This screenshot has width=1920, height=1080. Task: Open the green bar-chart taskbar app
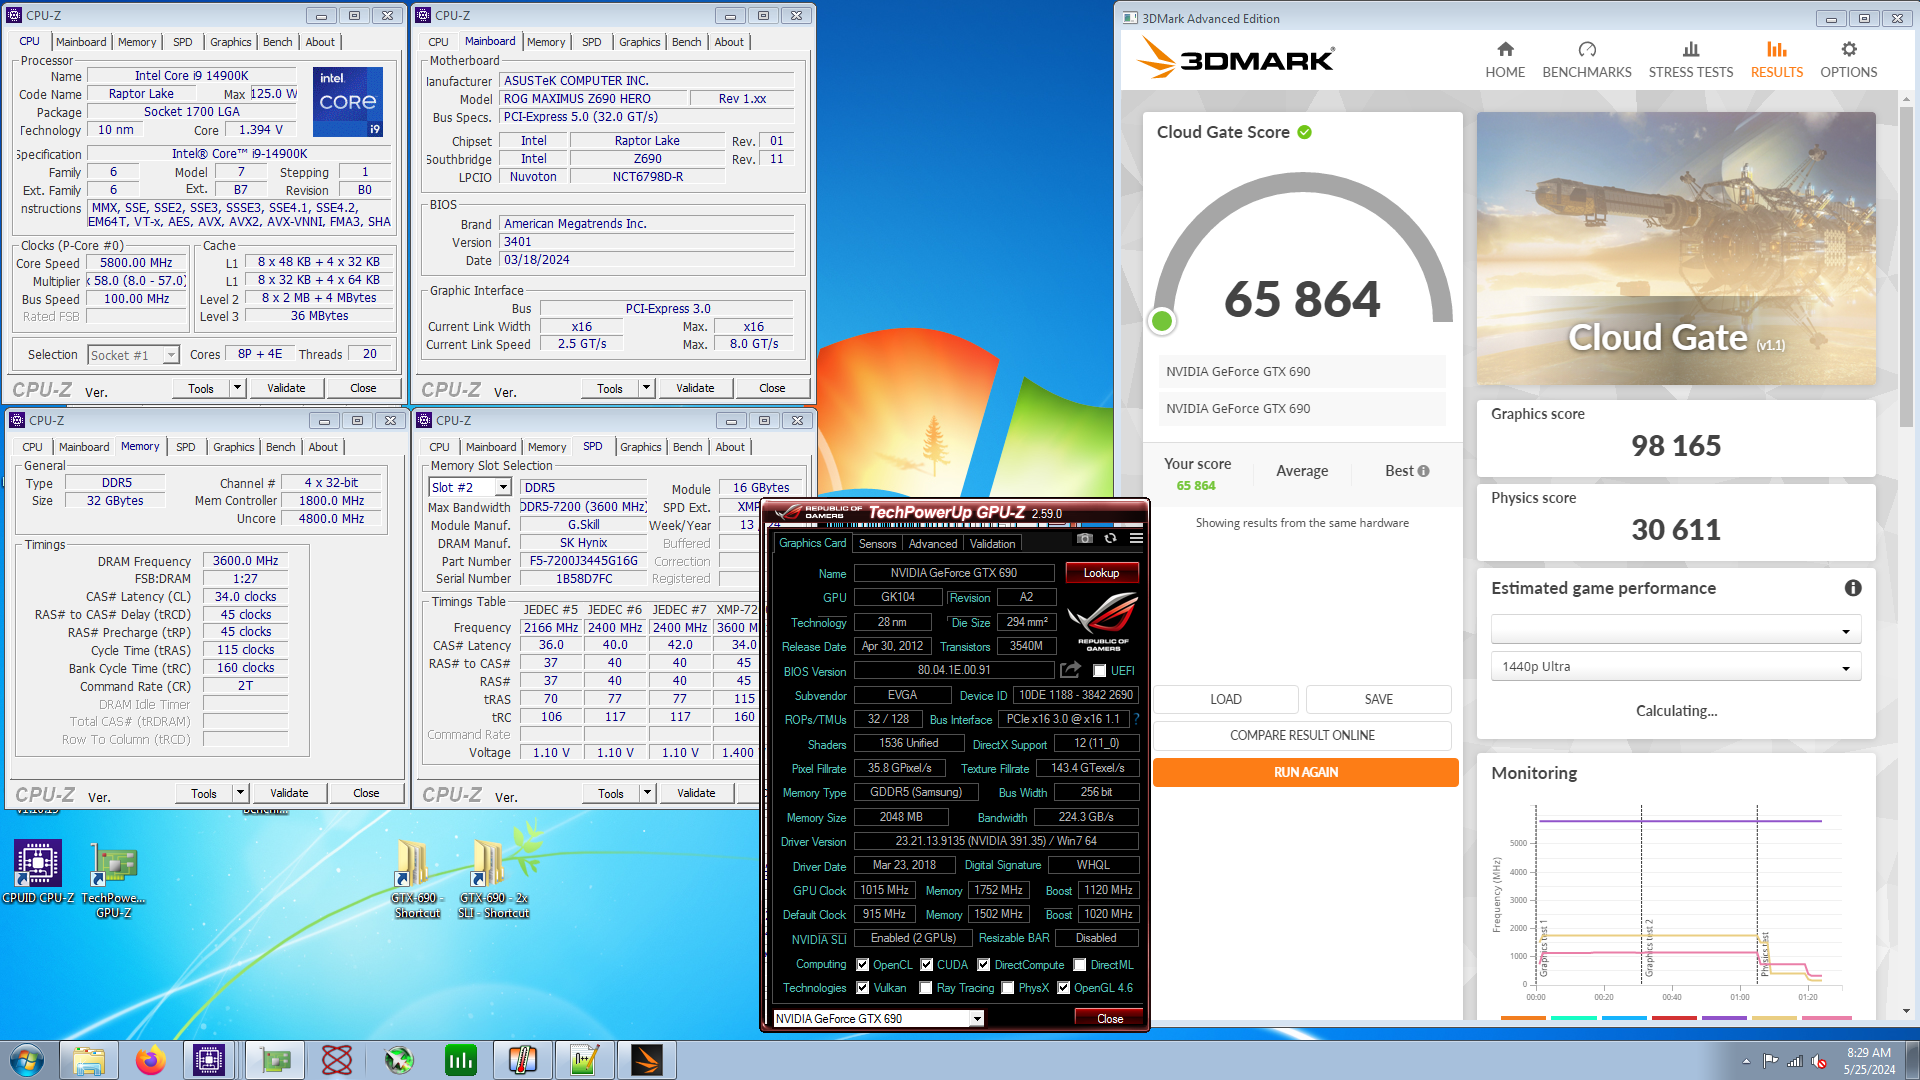point(460,1060)
